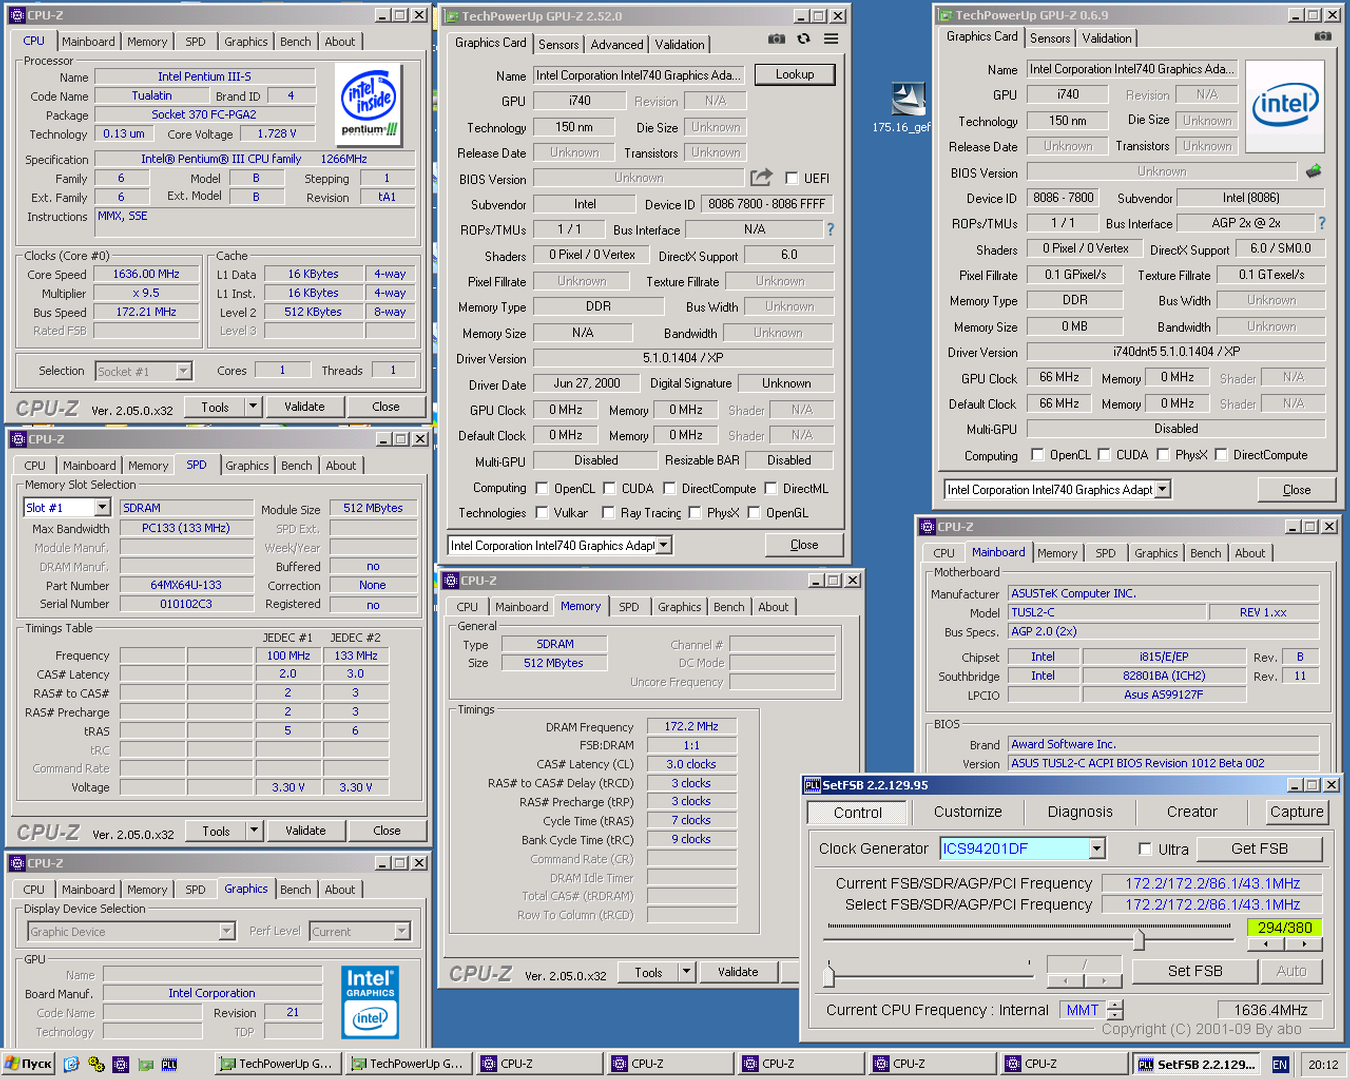
Task: Click the left arrow under SetFSB 294/380 value
Action: pos(1266,944)
